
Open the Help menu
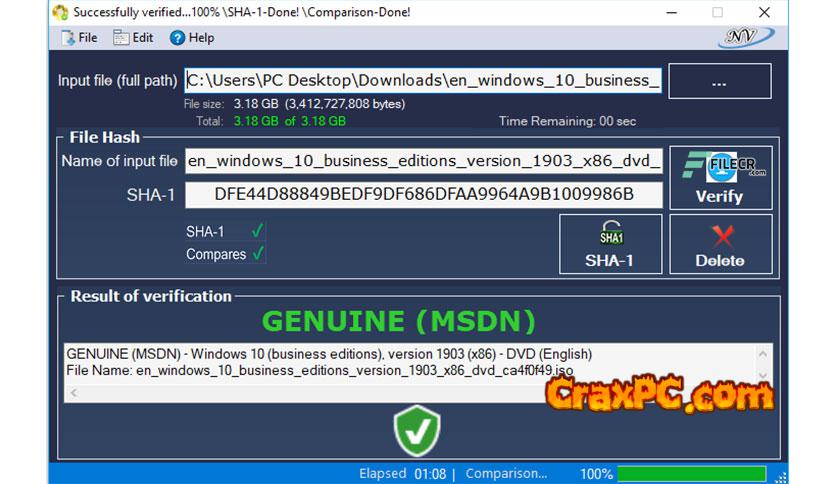click(192, 38)
